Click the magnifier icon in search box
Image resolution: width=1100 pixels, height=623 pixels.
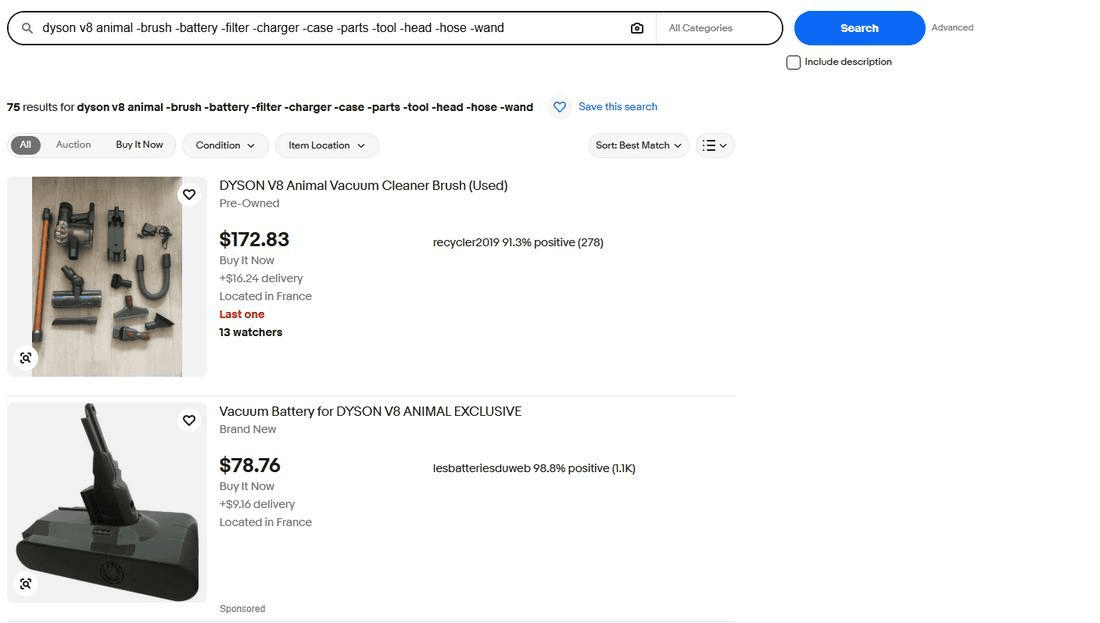point(27,28)
